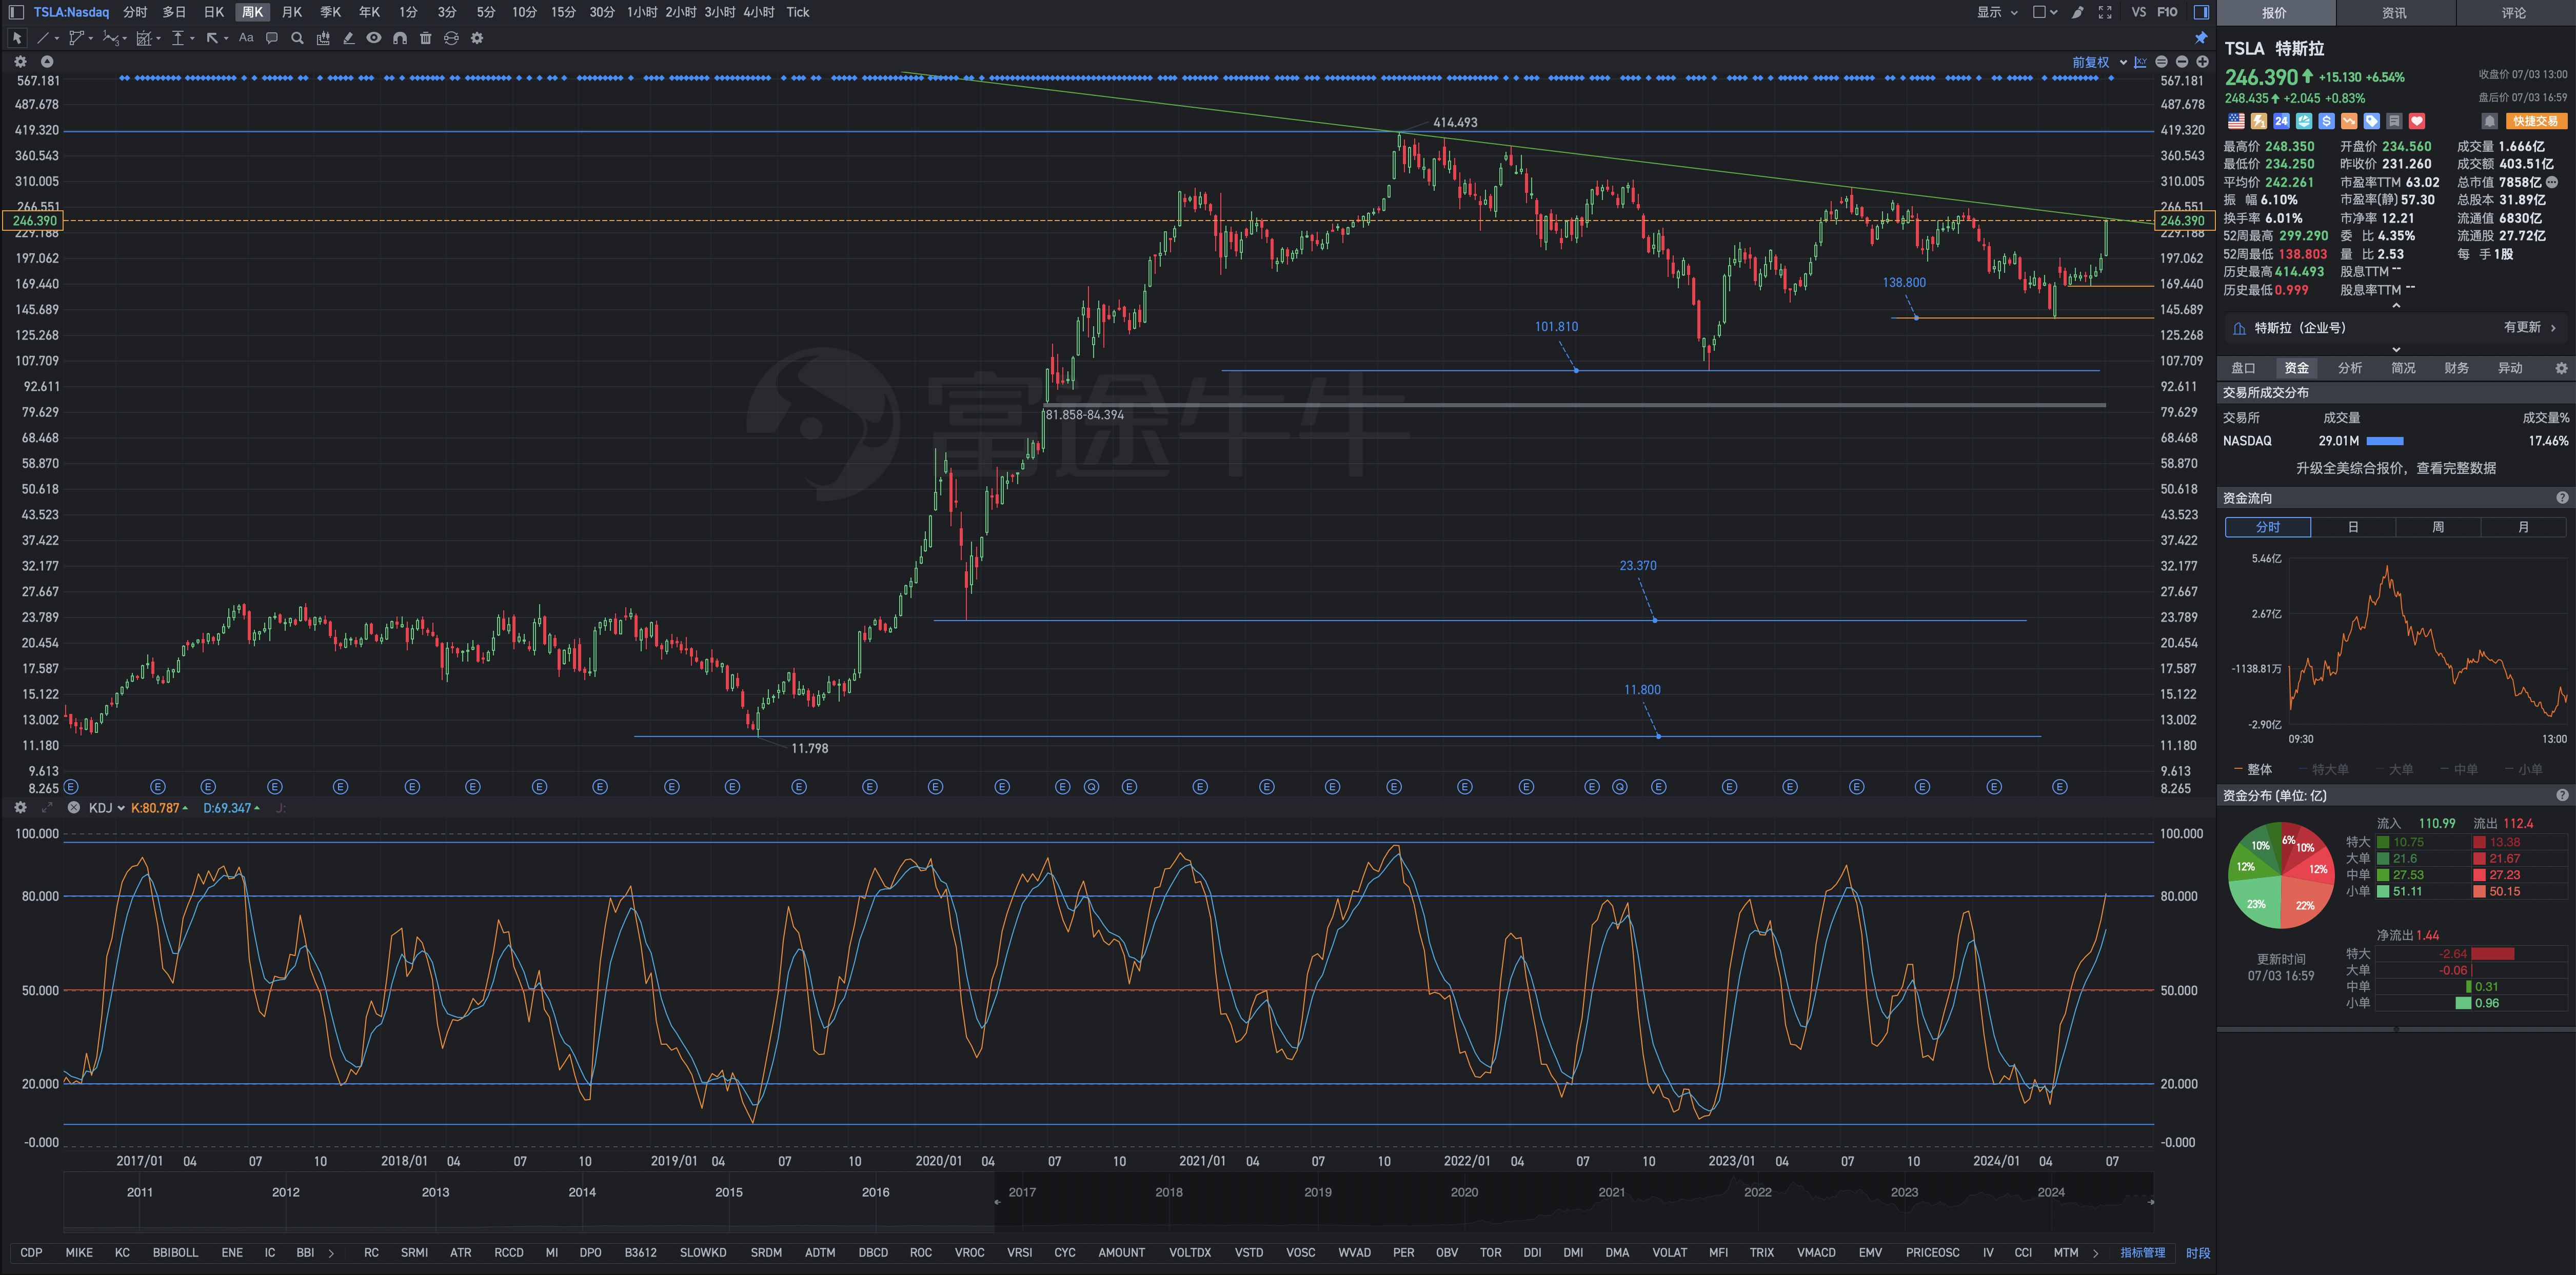The width and height of the screenshot is (2576, 1275).
Task: Expand the KDJ indicator dropdown
Action: pyautogui.click(x=107, y=808)
